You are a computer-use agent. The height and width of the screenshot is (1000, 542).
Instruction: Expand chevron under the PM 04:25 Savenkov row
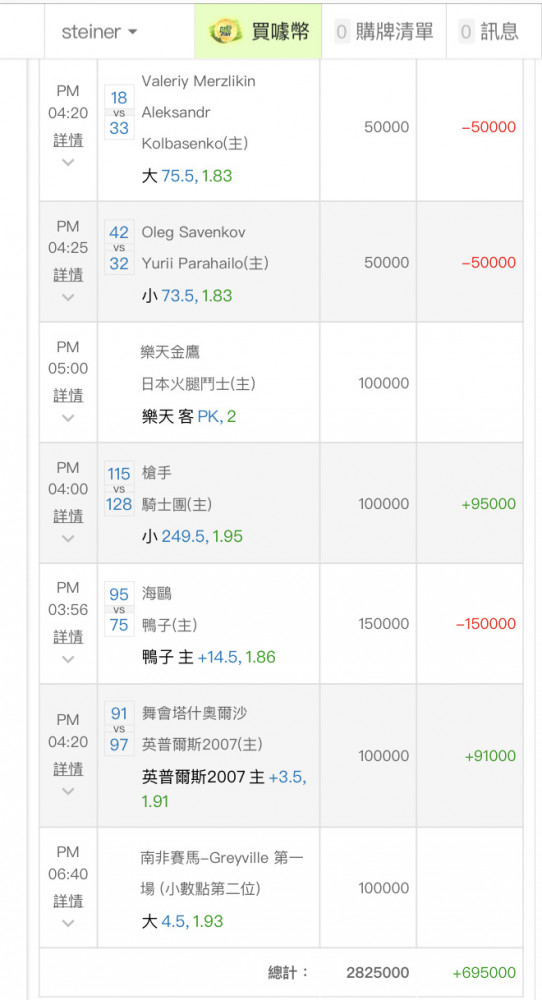pos(68,297)
